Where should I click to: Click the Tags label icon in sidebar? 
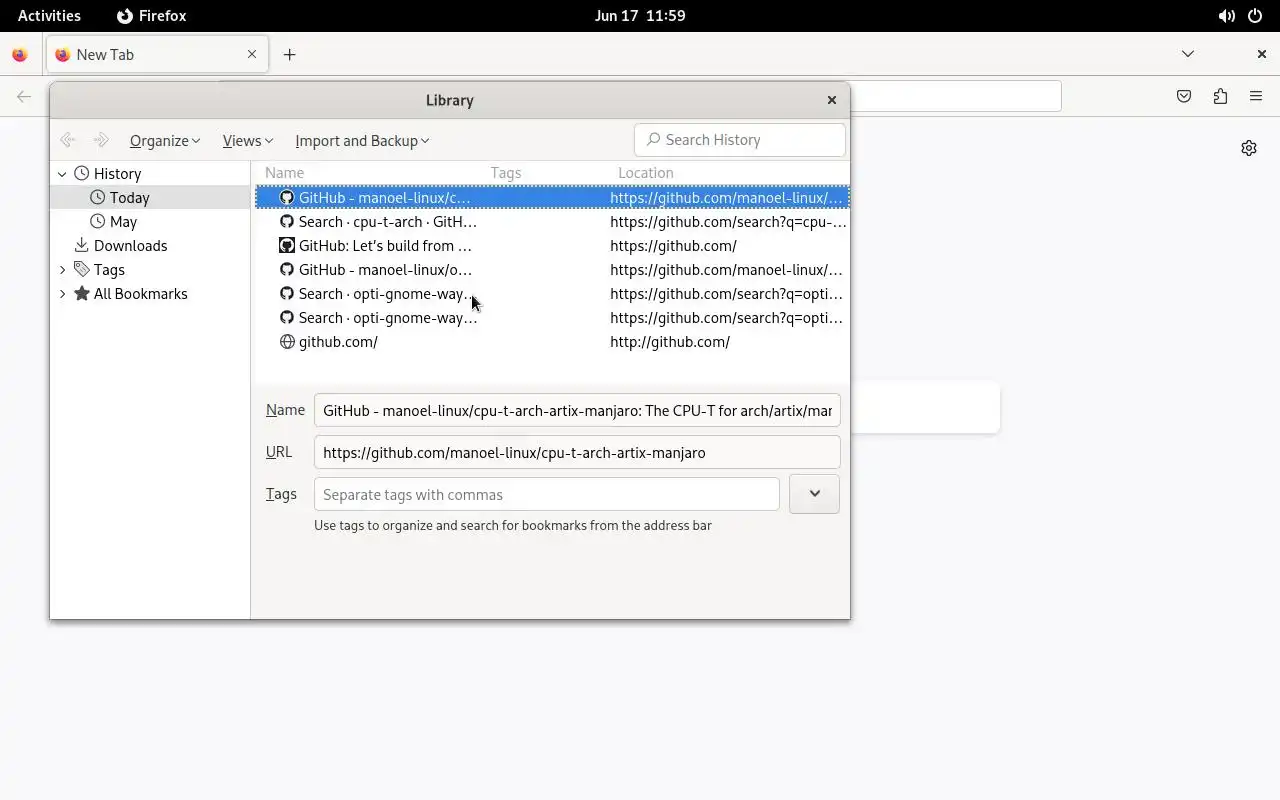[x=82, y=270]
